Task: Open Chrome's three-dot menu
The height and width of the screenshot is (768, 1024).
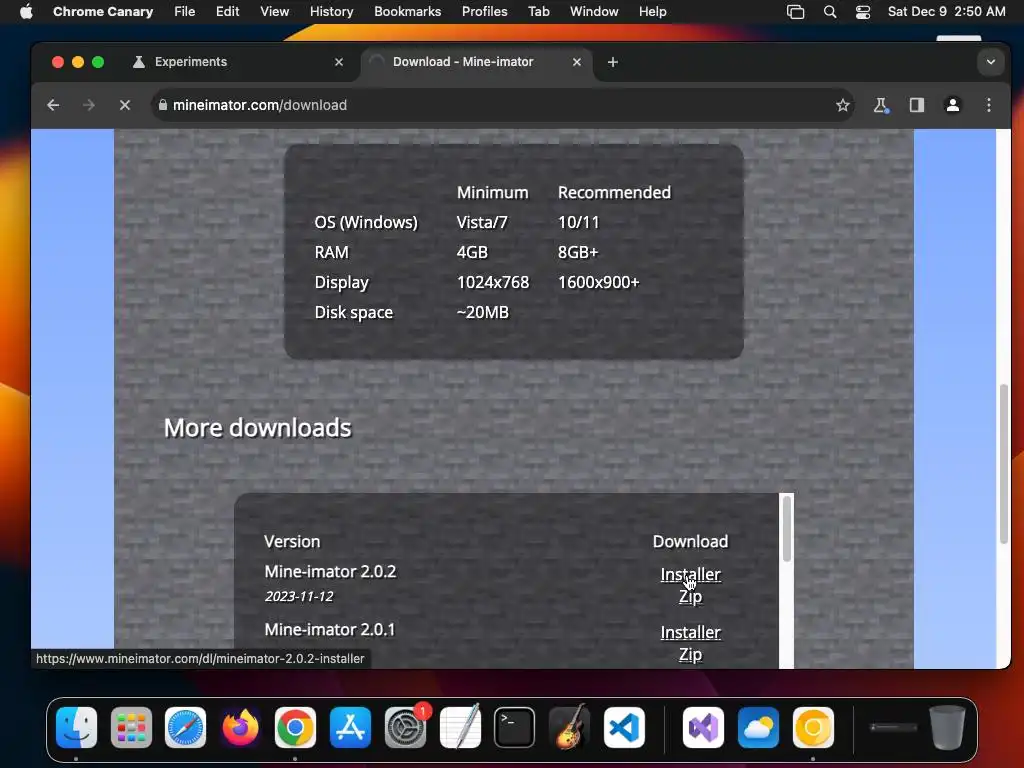Action: click(989, 105)
